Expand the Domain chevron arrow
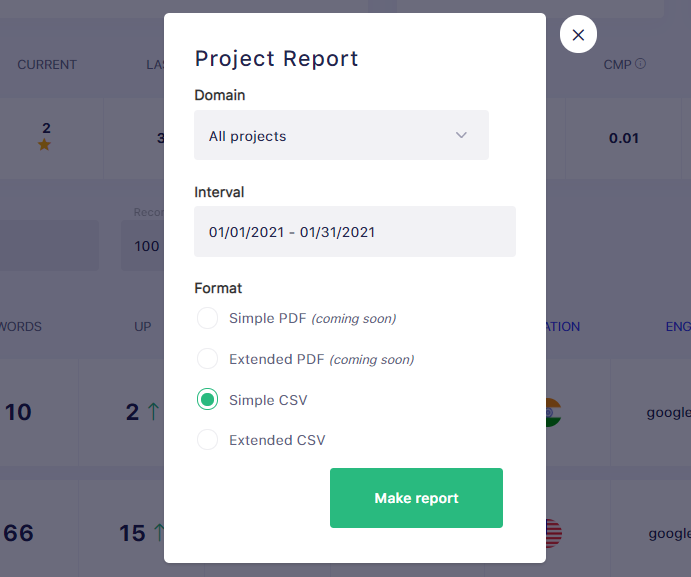 coord(461,136)
